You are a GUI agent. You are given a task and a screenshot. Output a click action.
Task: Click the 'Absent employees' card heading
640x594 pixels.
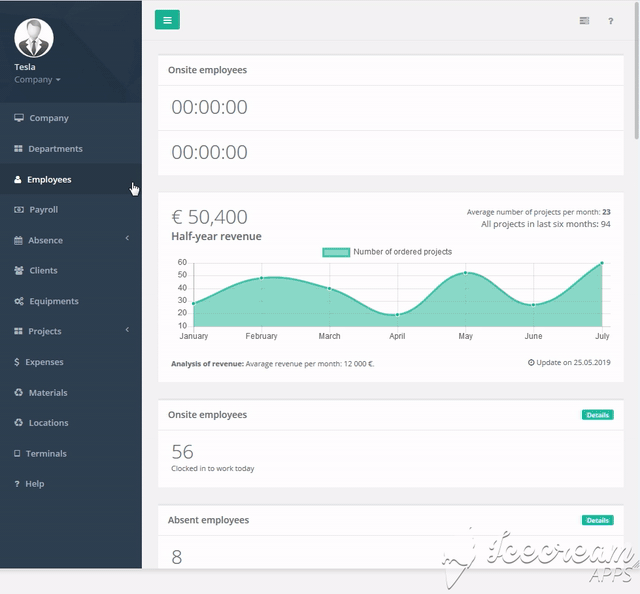(x=209, y=520)
